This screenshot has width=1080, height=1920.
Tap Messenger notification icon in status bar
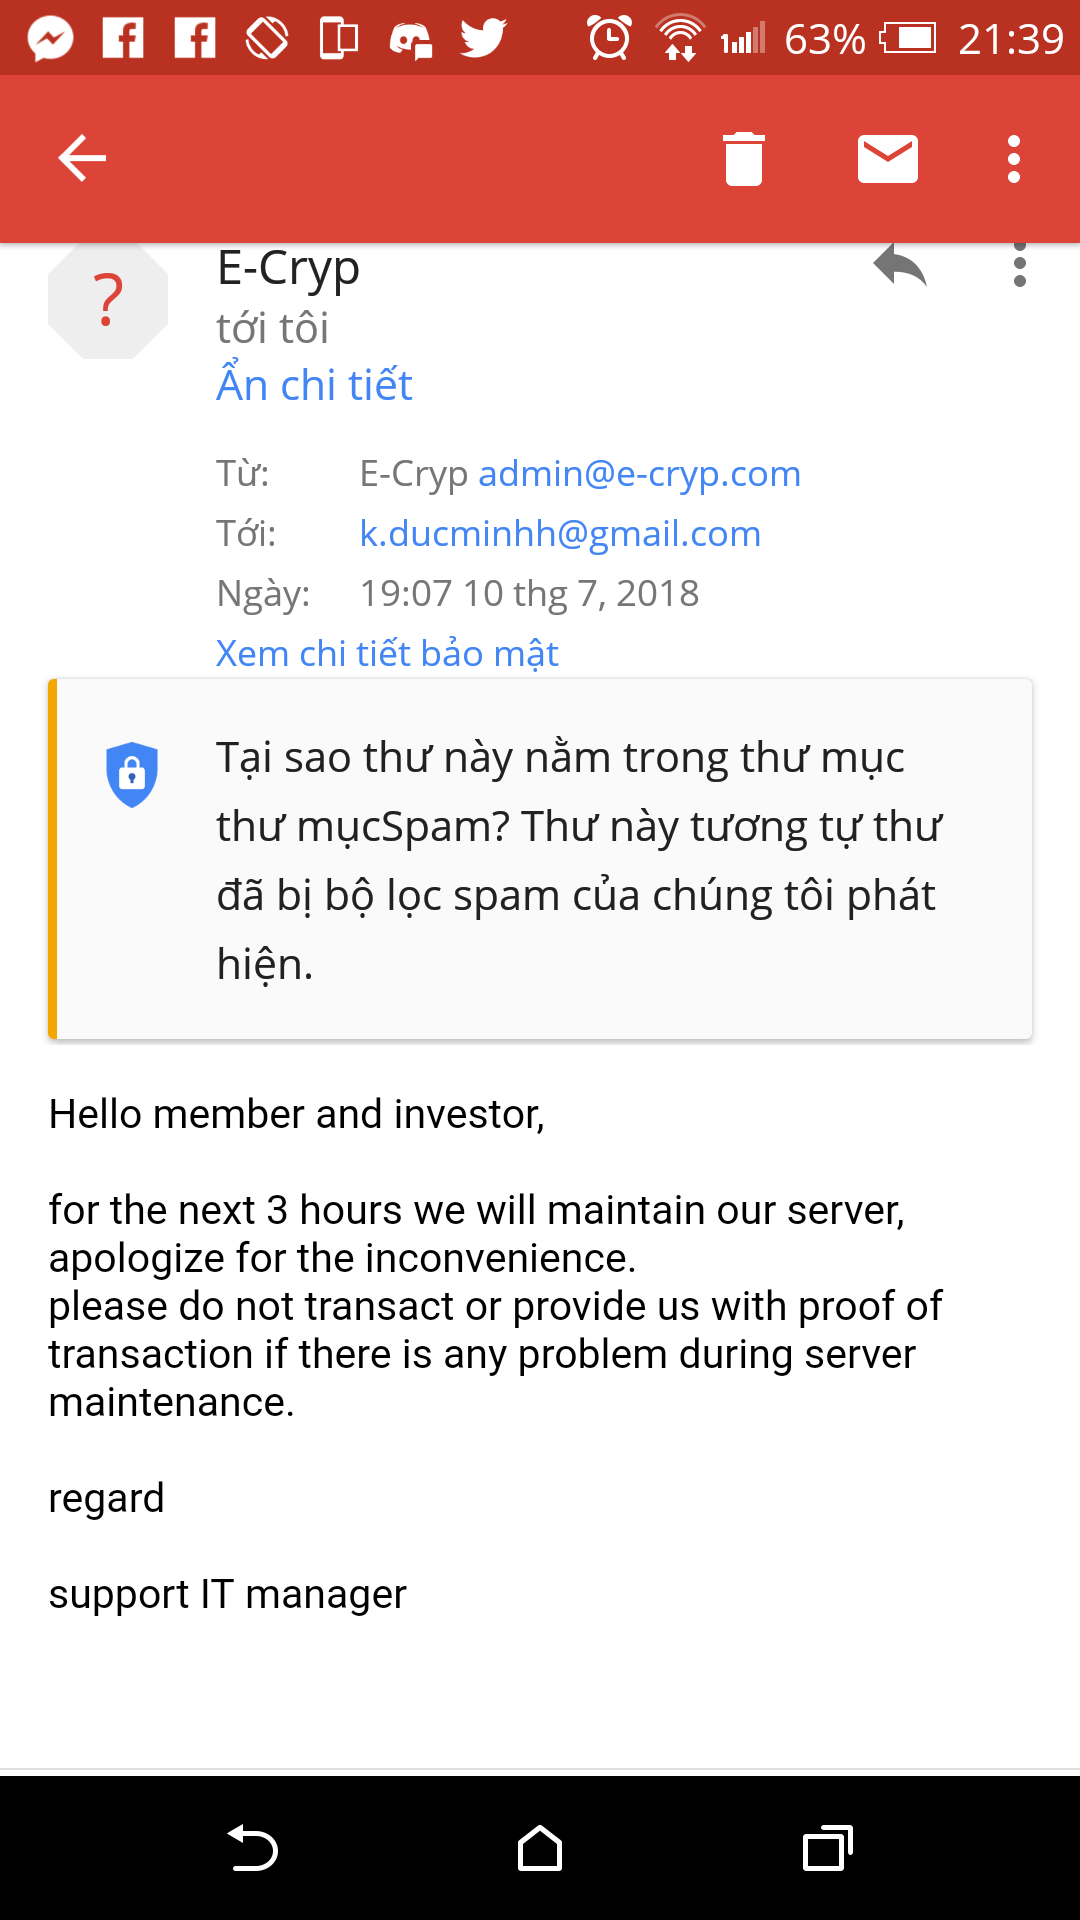50,39
